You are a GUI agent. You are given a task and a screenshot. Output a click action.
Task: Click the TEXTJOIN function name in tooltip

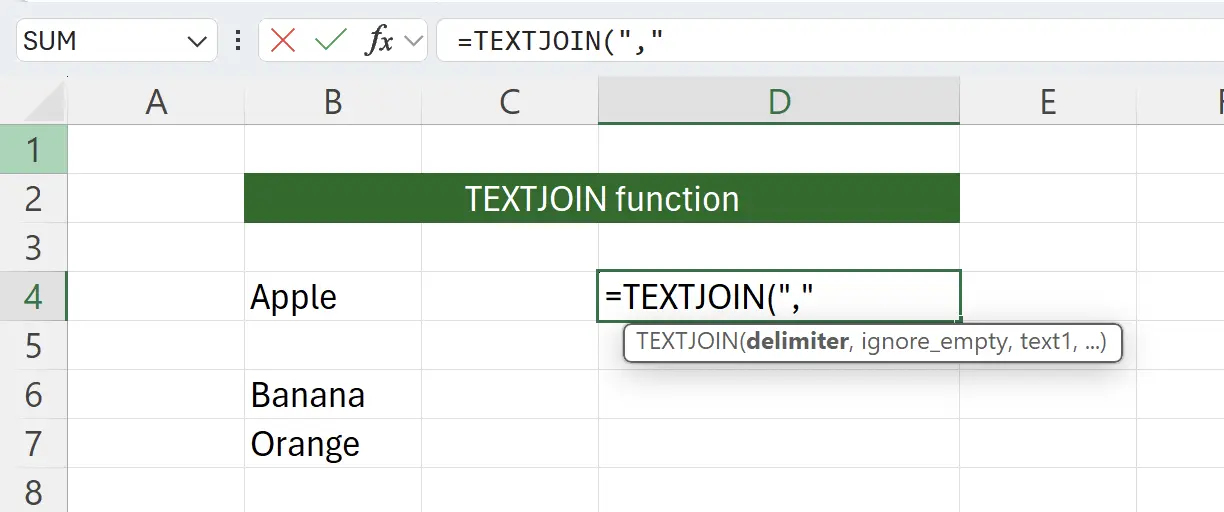(x=686, y=342)
